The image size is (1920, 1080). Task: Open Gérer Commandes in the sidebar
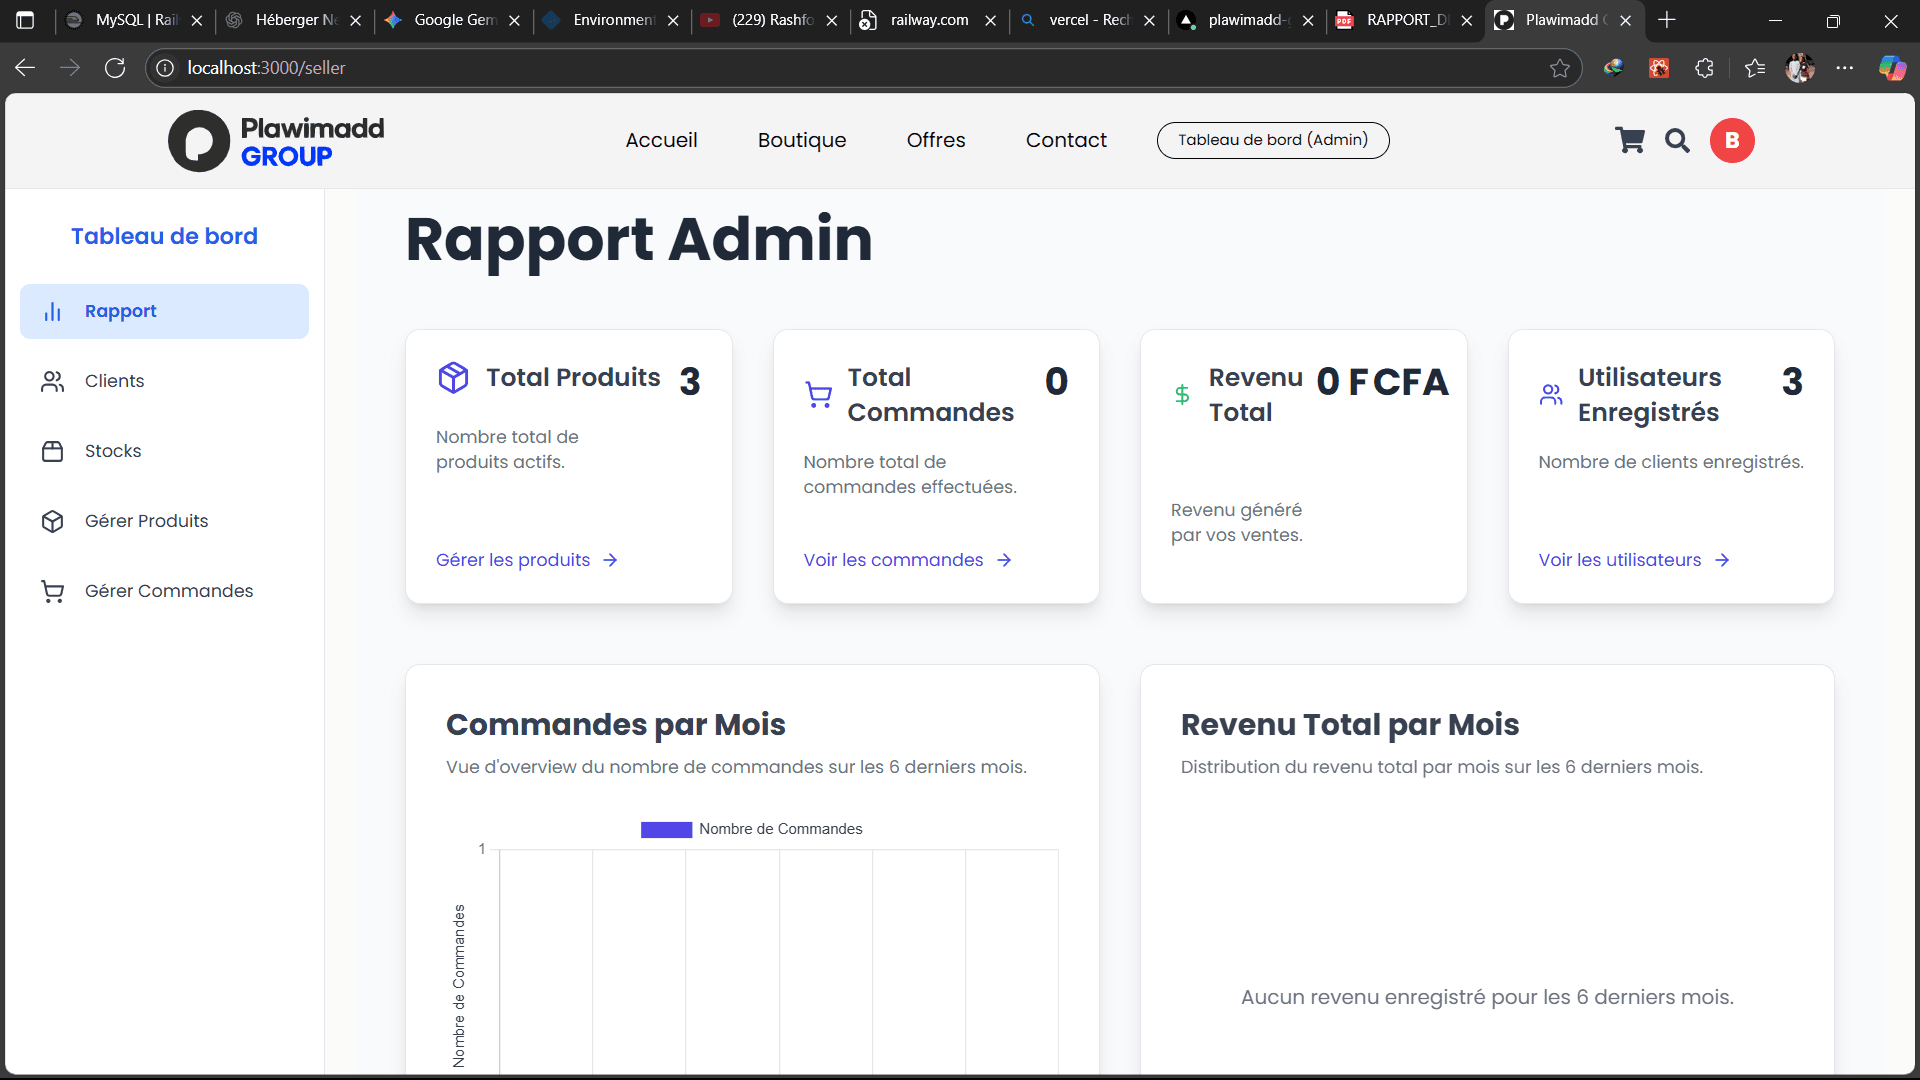click(169, 591)
